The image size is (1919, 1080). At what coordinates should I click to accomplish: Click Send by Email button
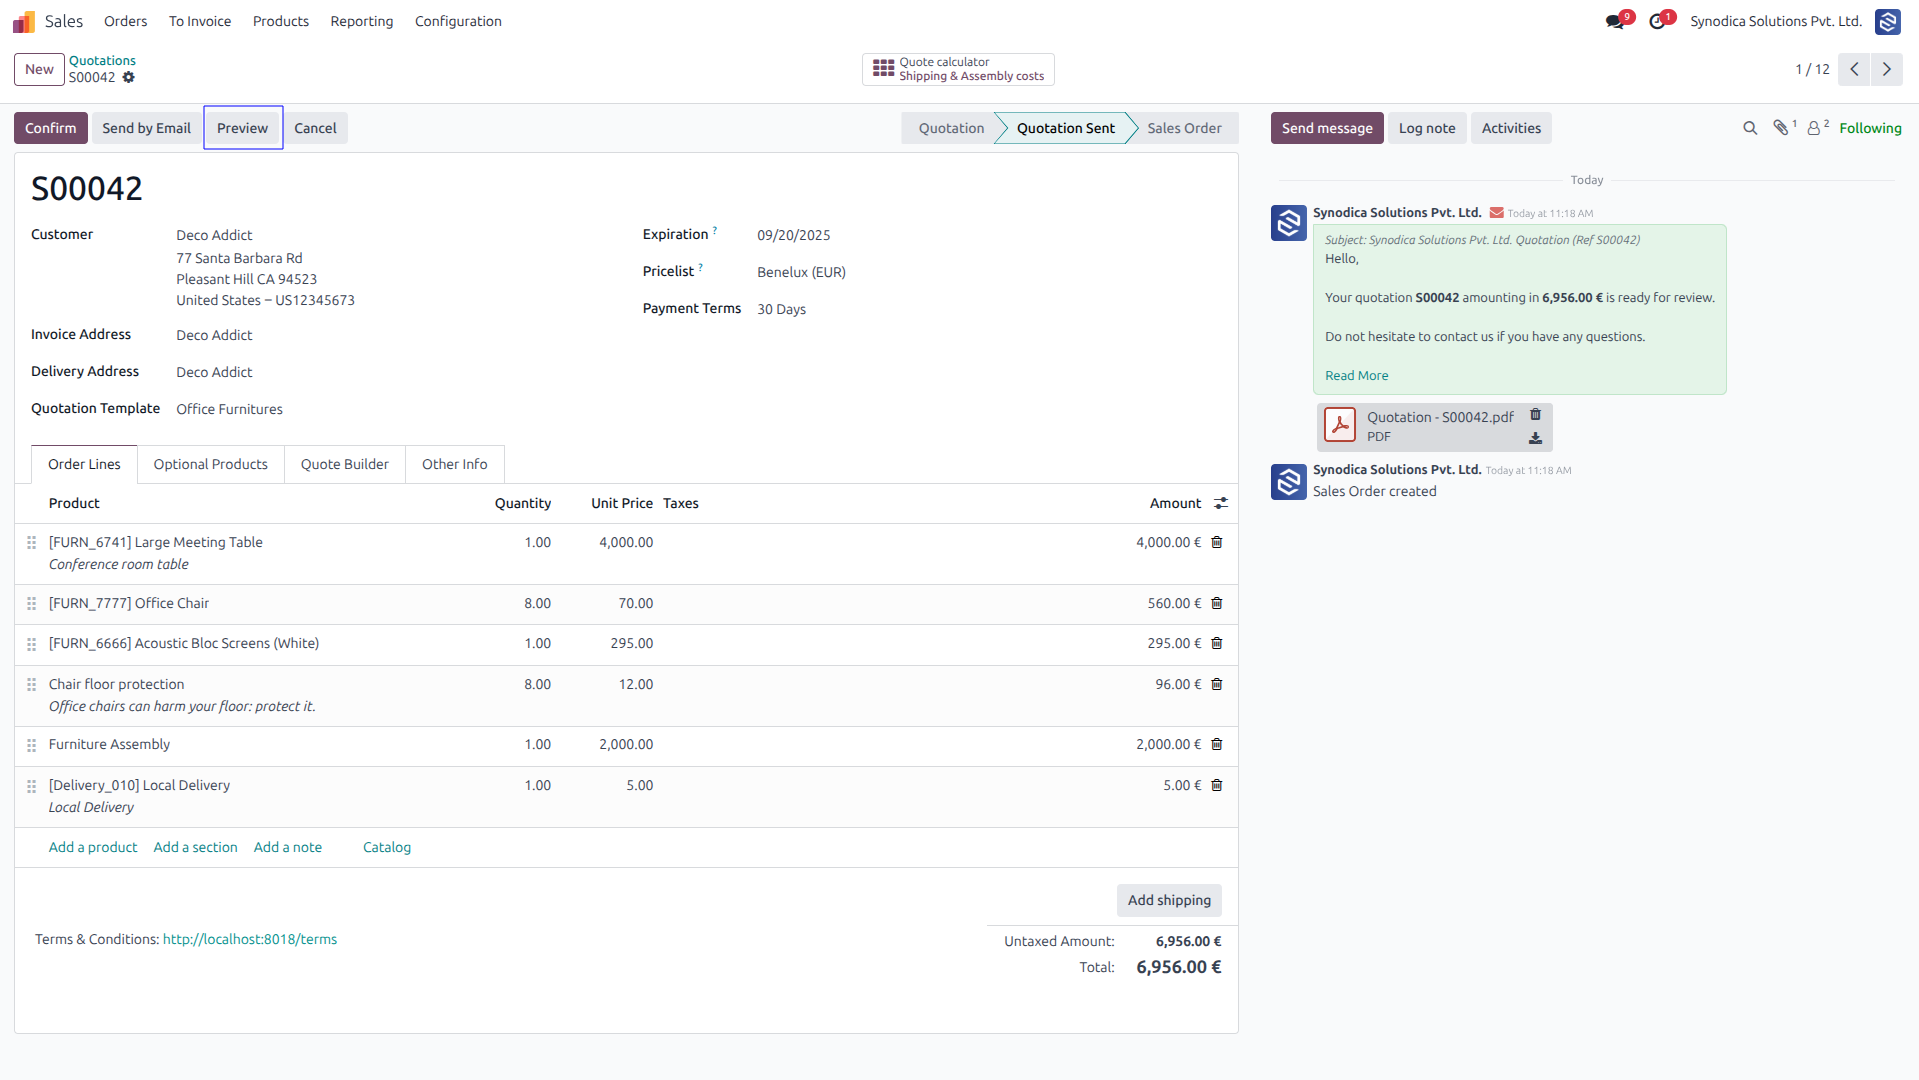point(146,128)
